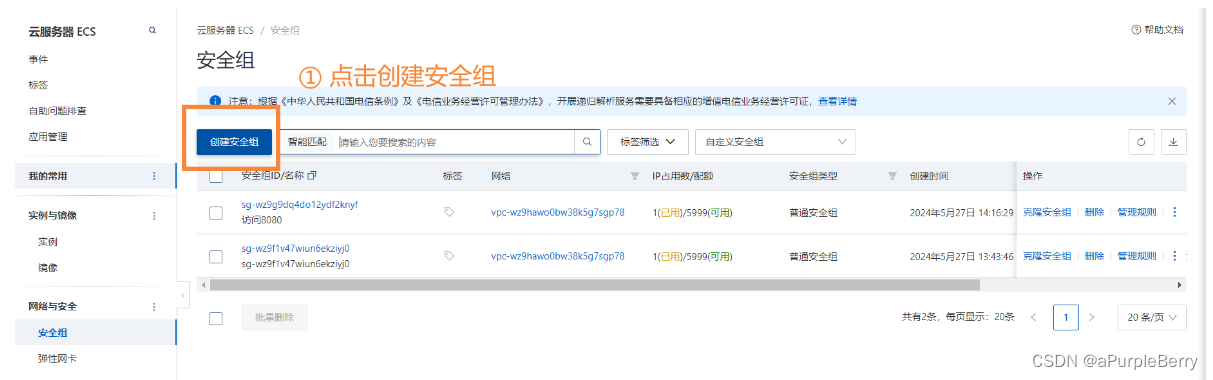Open 镜像 in the sidebar
Screen dimensions: 1213x380
pos(48,267)
